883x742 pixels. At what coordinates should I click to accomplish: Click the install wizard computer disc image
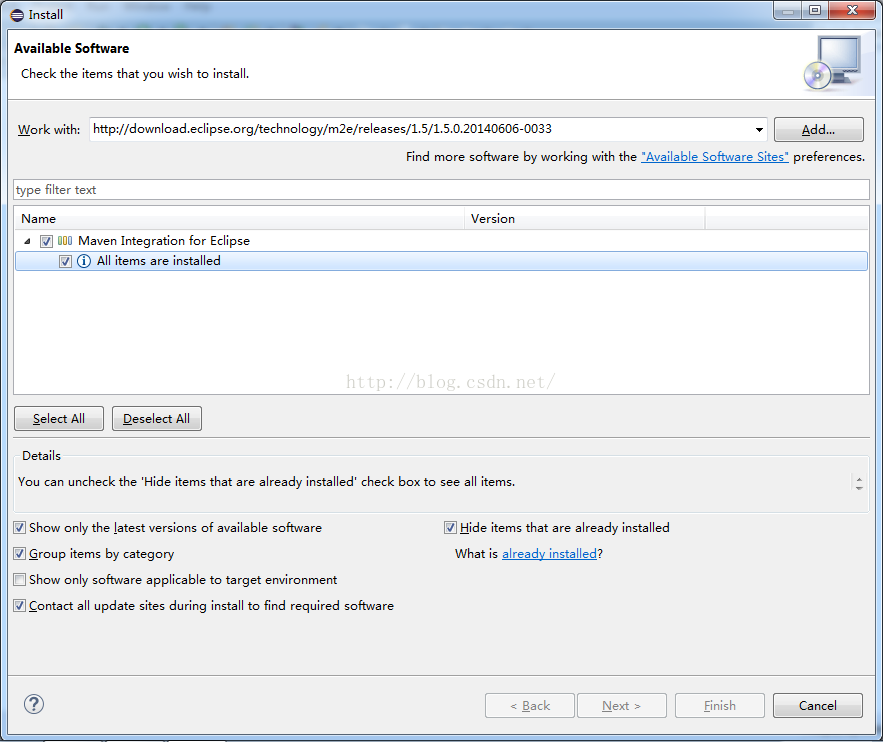pos(832,62)
